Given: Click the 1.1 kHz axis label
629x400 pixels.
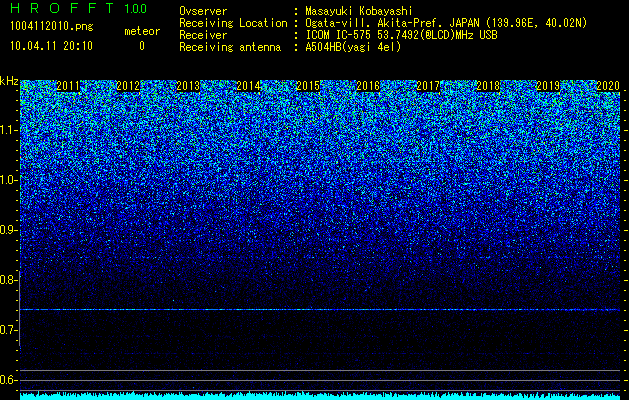Looking at the screenshot, I should (x=8, y=130).
